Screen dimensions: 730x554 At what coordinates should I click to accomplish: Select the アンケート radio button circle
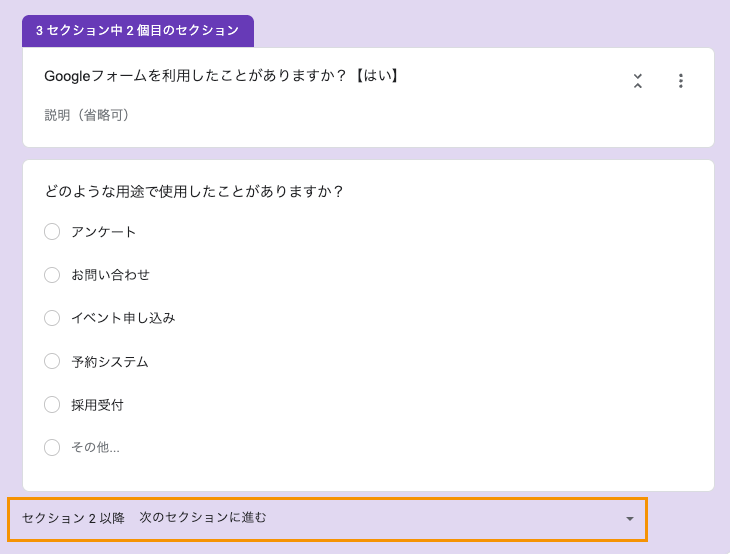pos(52,232)
